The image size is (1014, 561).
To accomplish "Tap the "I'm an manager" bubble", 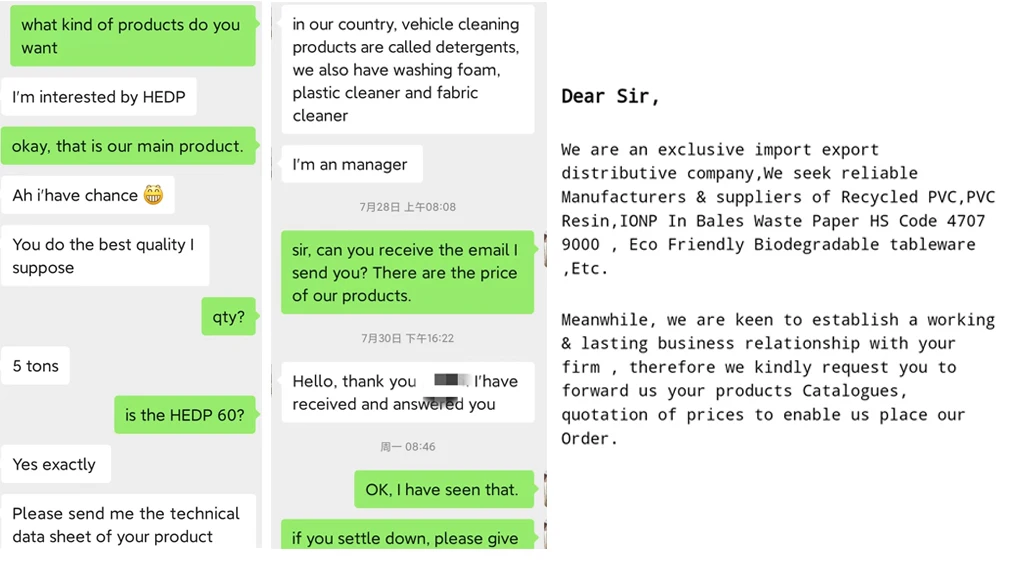I will click(x=350, y=164).
